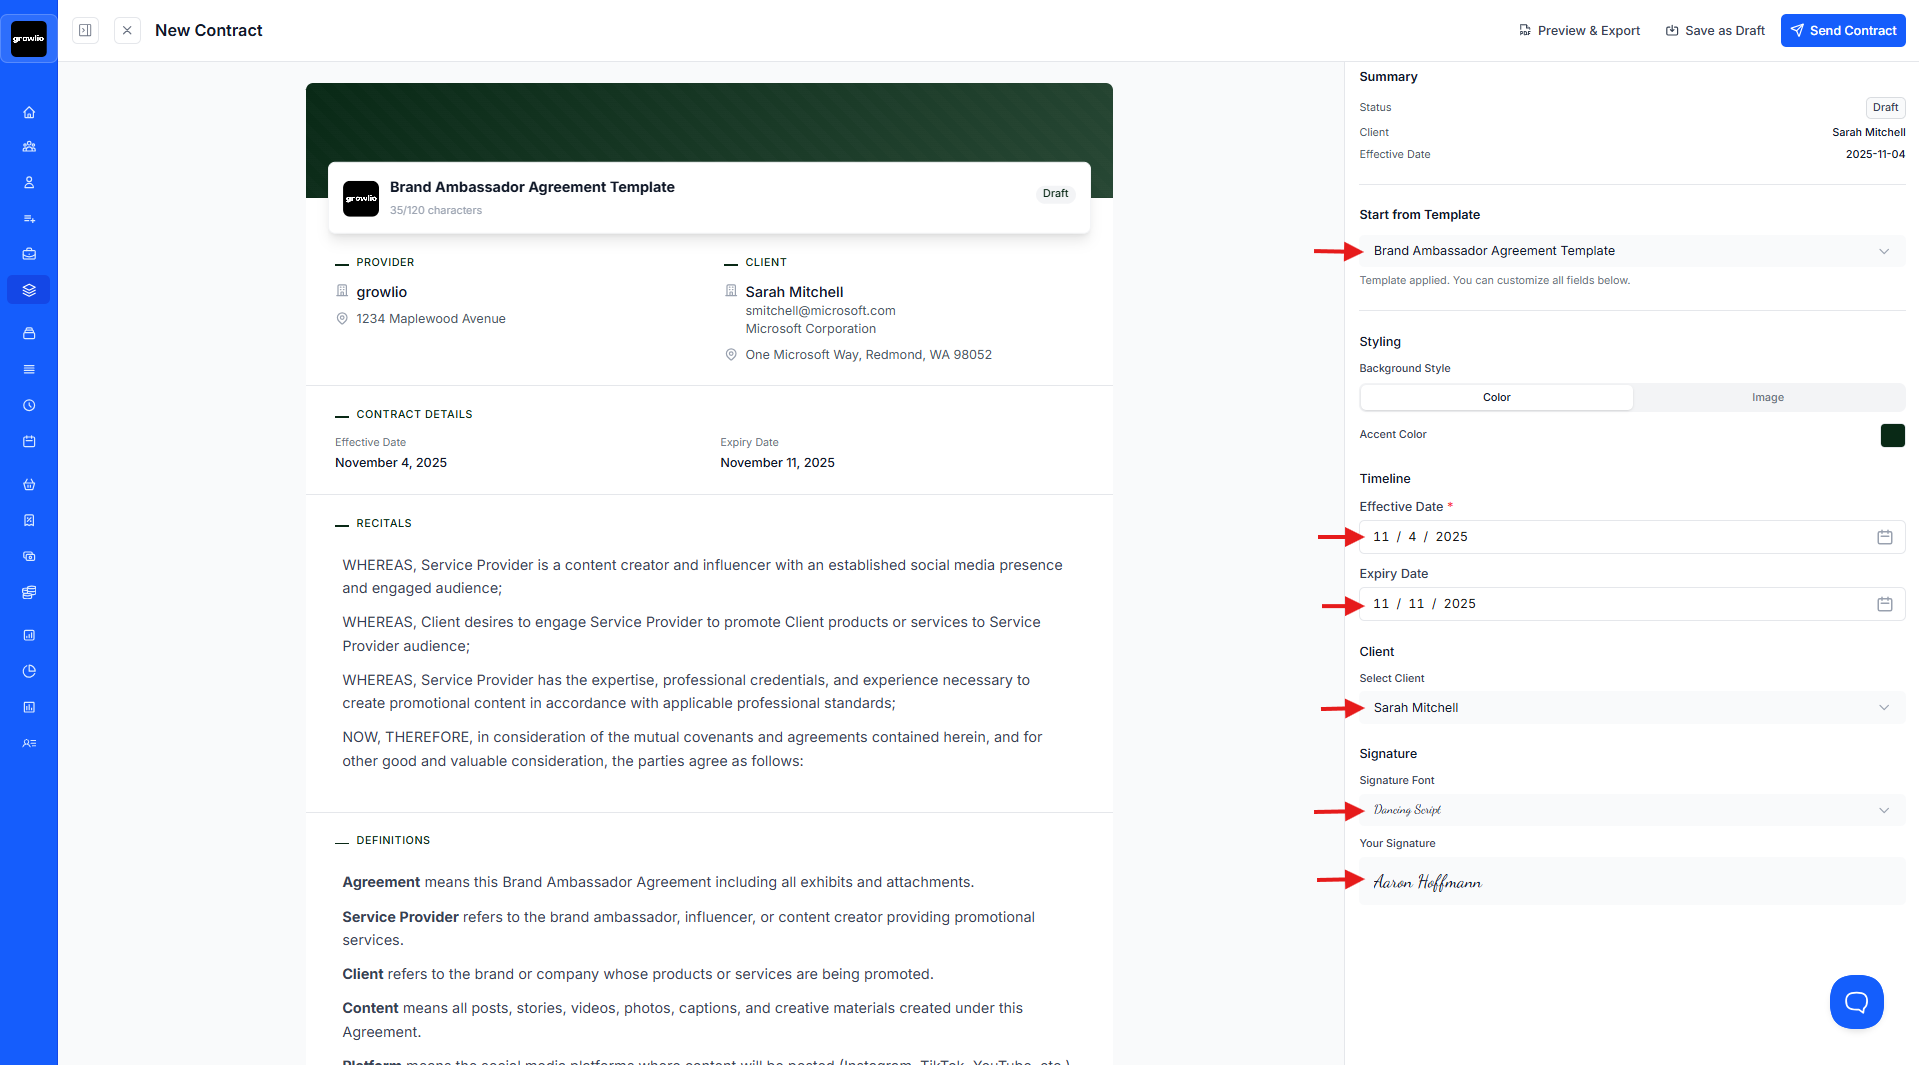Toggle the sidebar panel collapse icon
The width and height of the screenshot is (1919, 1065).
86,30
